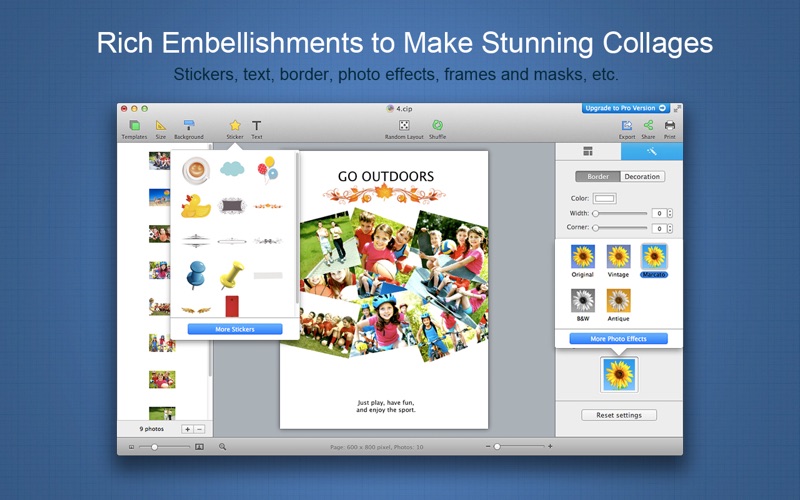Insert the gray tape sticker
Screen dimensions: 800x500
(268, 276)
